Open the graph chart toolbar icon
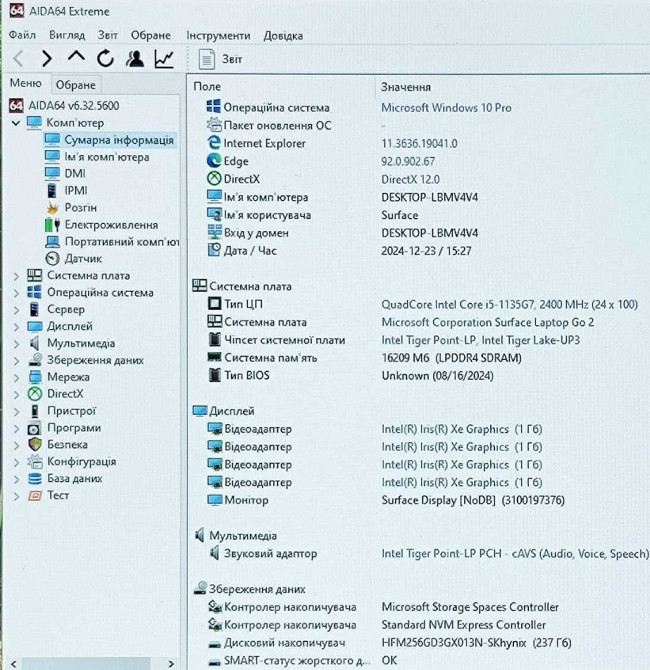The height and width of the screenshot is (670, 650). [164, 59]
